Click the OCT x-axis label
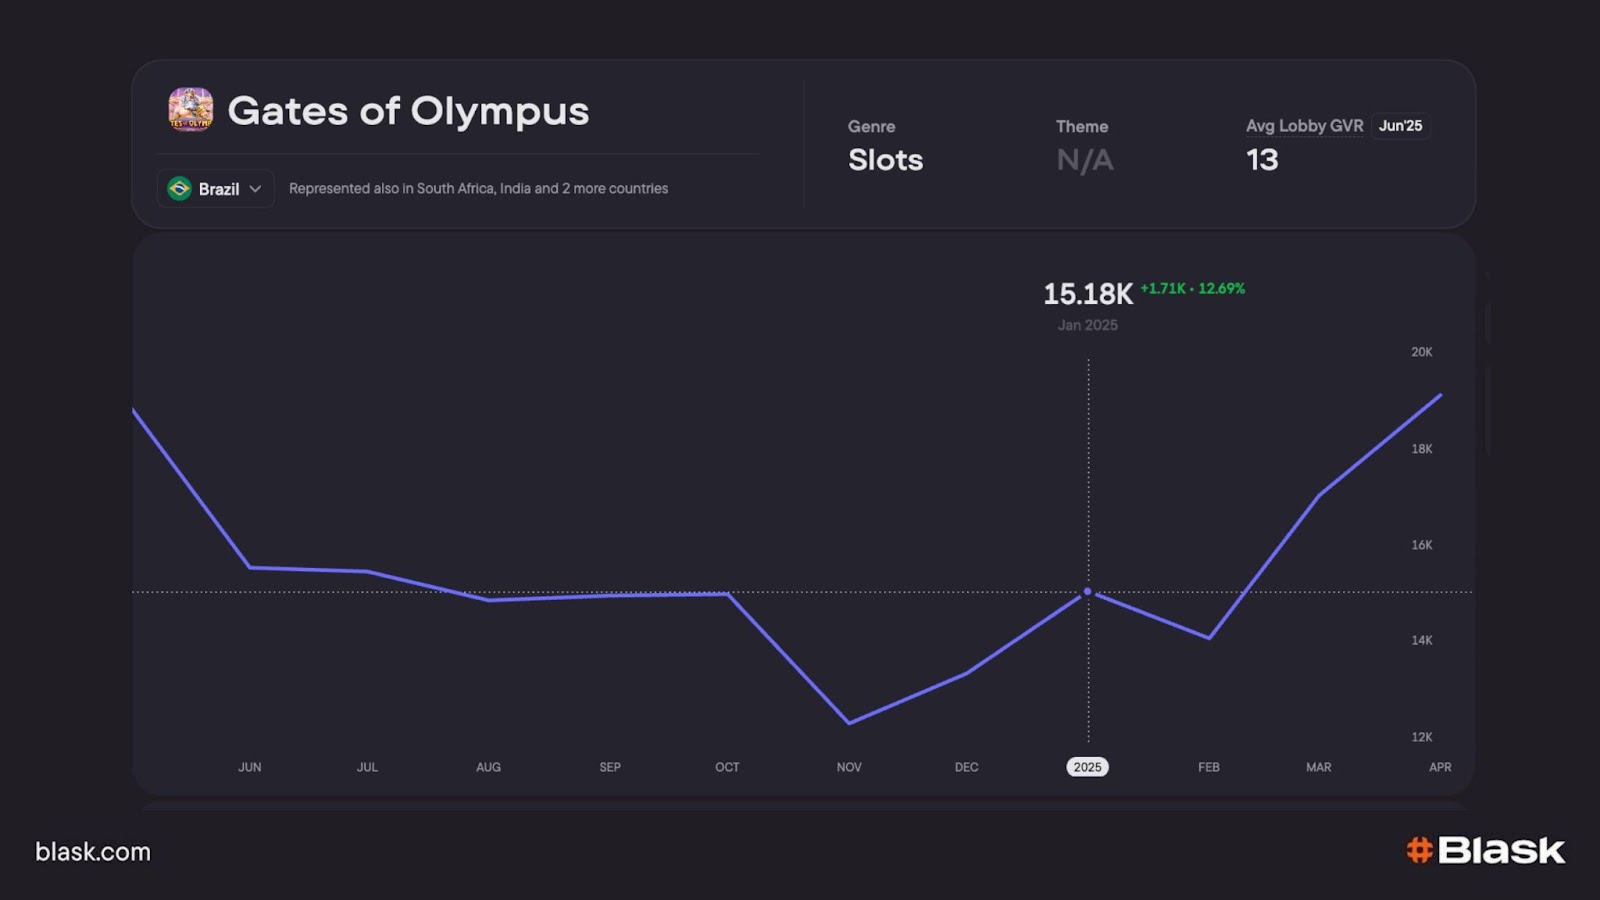This screenshot has width=1600, height=900. click(x=727, y=767)
